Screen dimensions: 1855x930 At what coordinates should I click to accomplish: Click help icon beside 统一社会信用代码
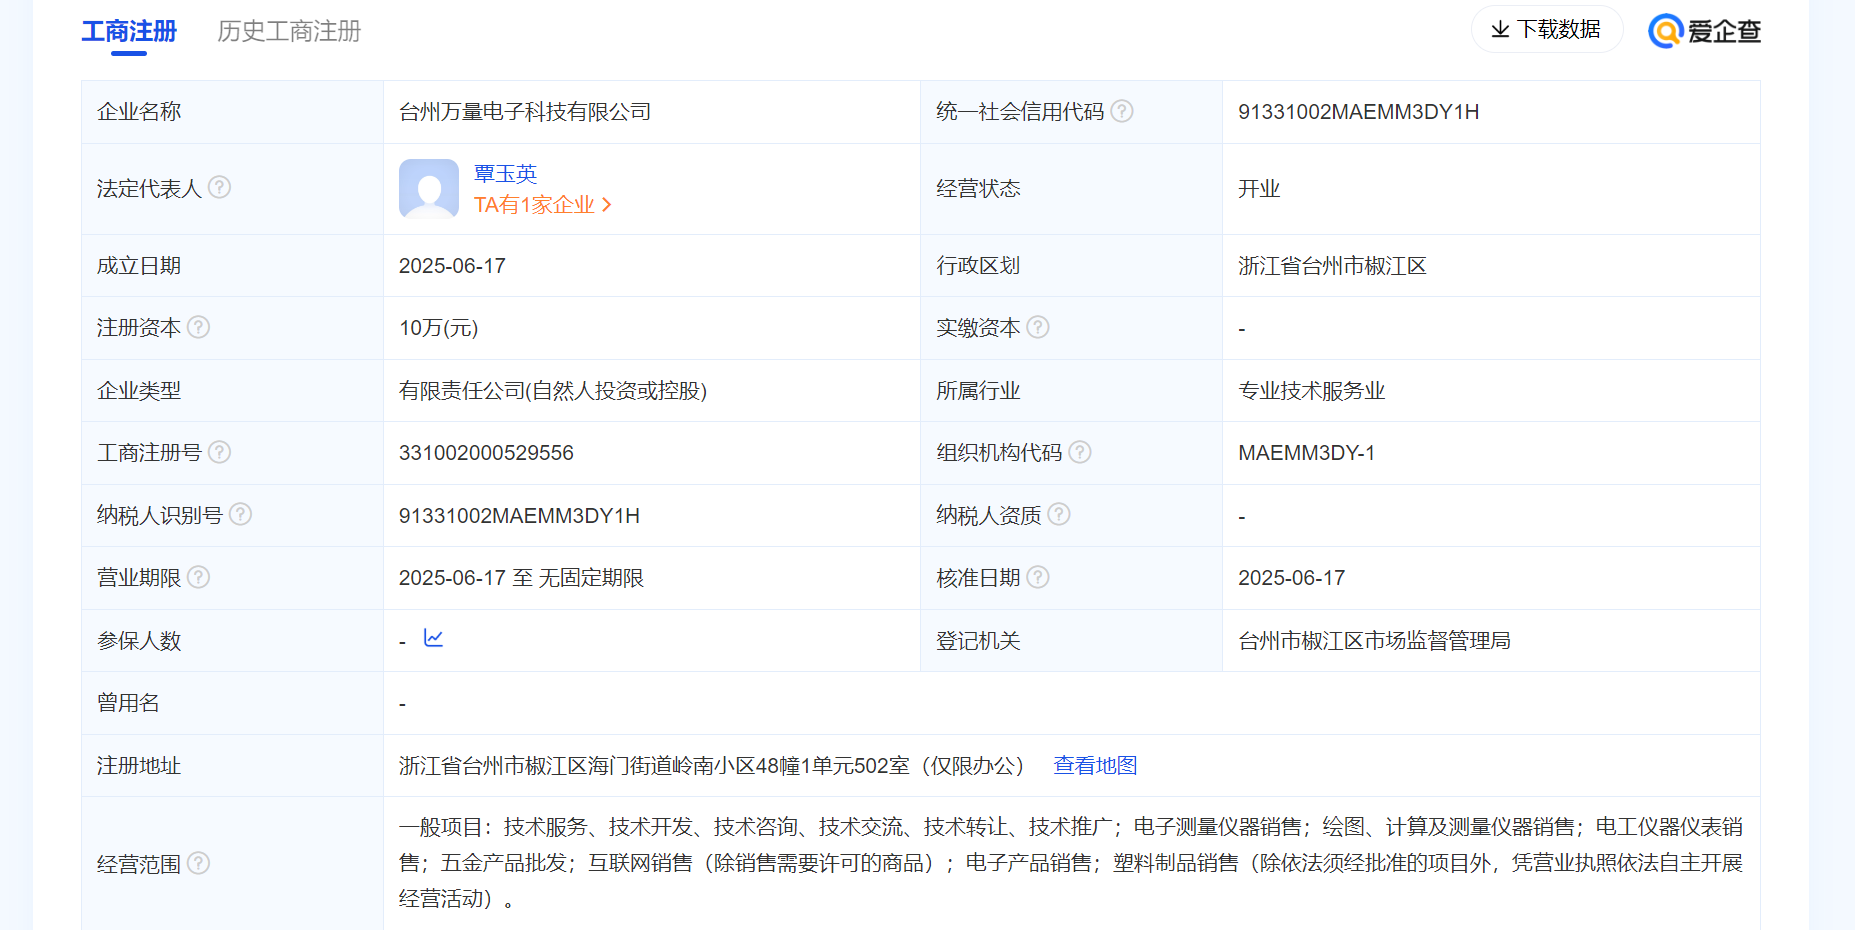(1122, 111)
